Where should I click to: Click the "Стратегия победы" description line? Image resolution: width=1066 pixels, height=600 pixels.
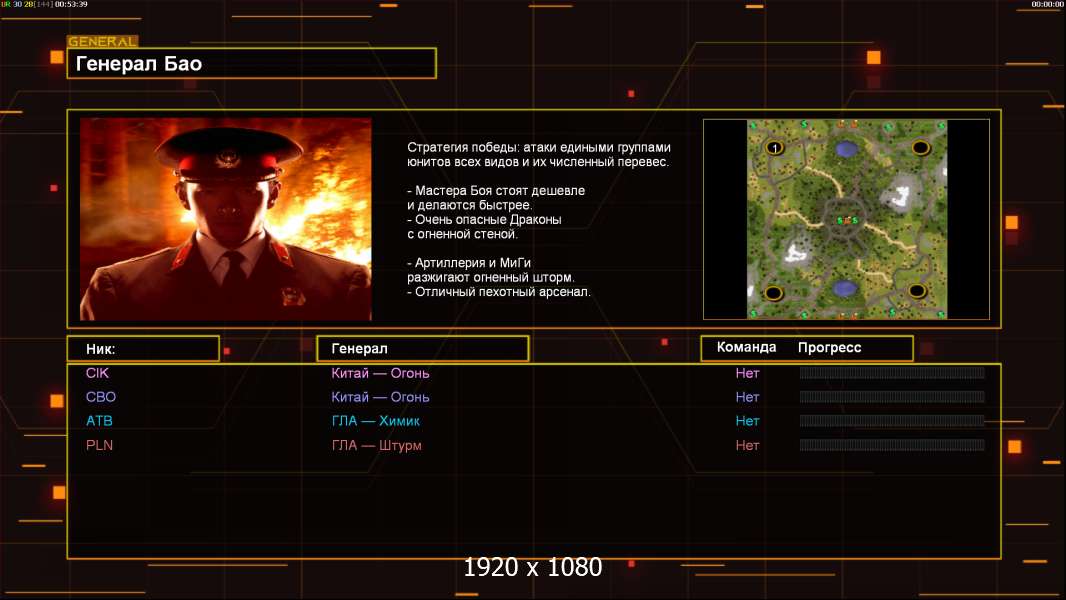(x=539, y=147)
